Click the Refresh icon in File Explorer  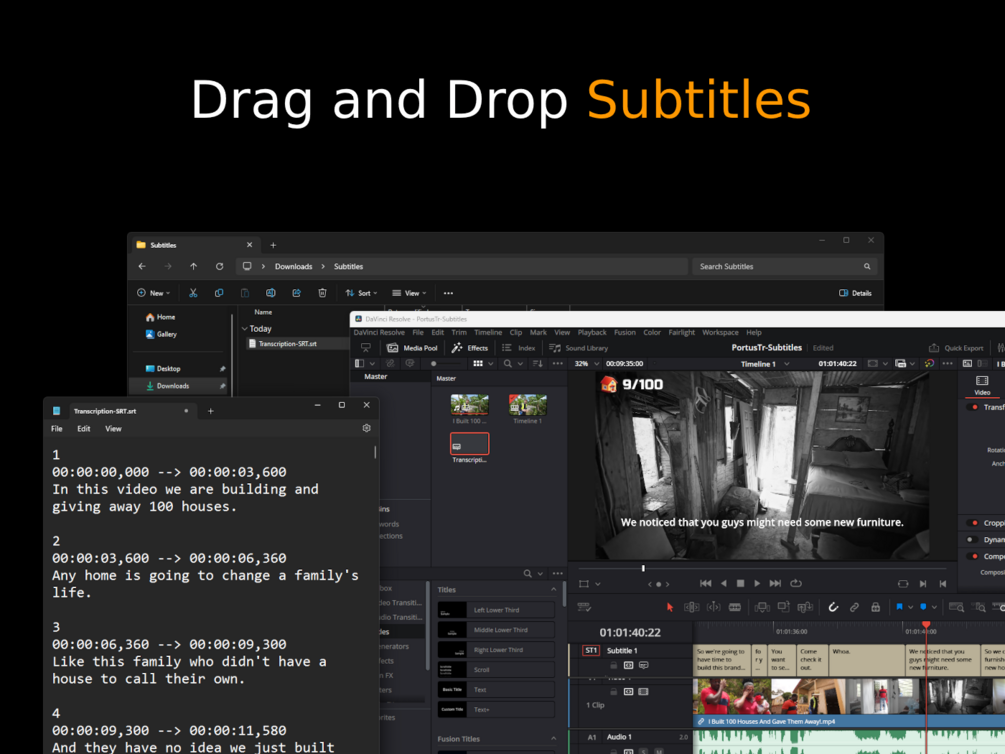pyautogui.click(x=219, y=266)
